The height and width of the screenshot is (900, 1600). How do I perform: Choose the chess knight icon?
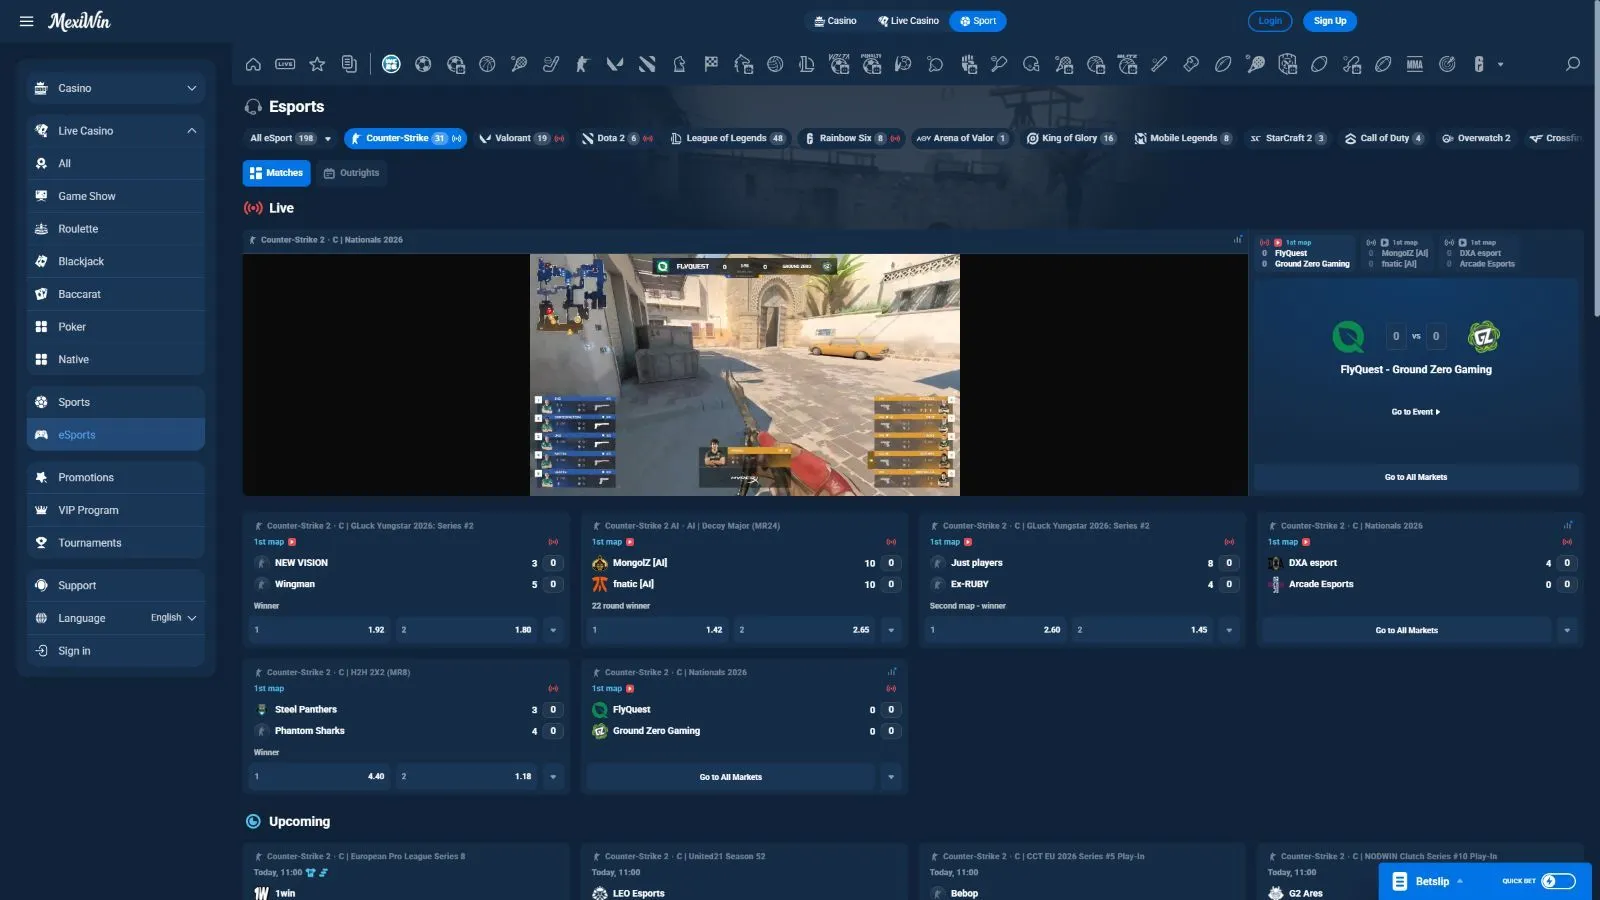[679, 64]
